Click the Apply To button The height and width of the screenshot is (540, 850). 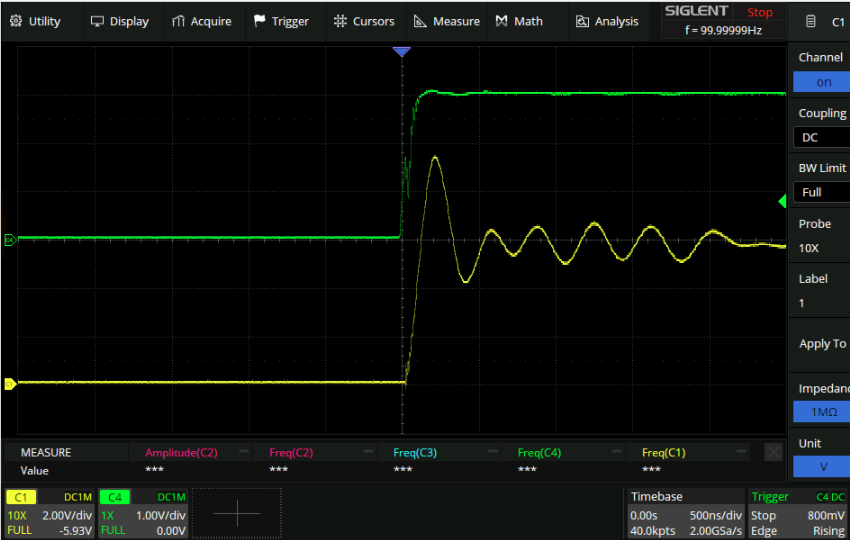point(822,344)
